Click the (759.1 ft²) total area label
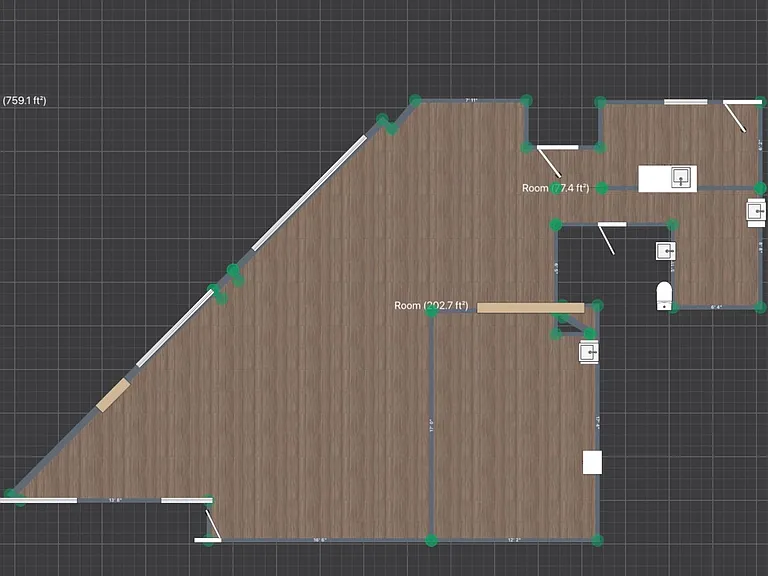Image resolution: width=768 pixels, height=576 pixels. click(x=24, y=100)
